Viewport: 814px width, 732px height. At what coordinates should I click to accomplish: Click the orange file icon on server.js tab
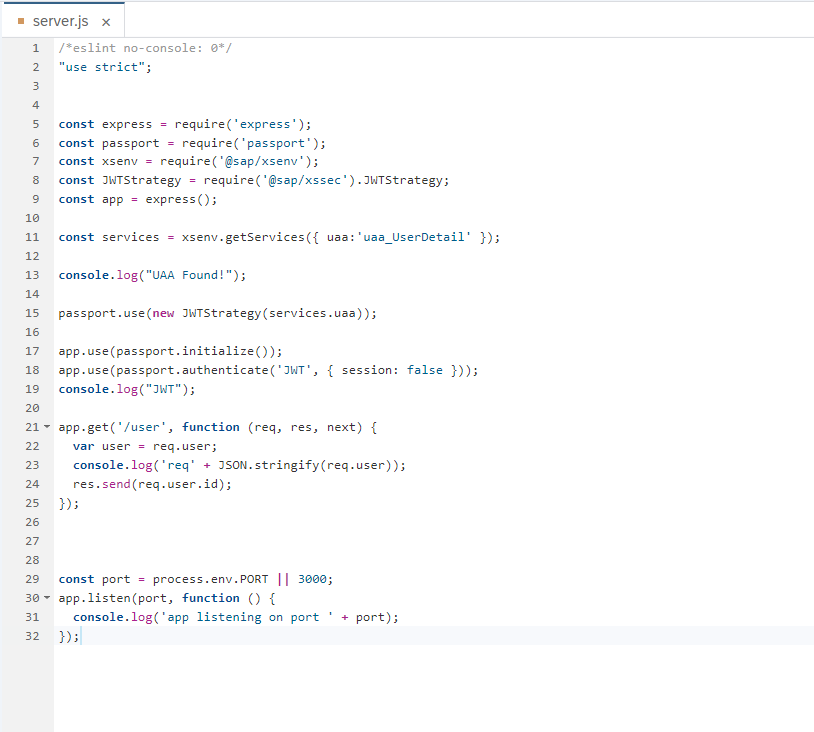[x=21, y=21]
